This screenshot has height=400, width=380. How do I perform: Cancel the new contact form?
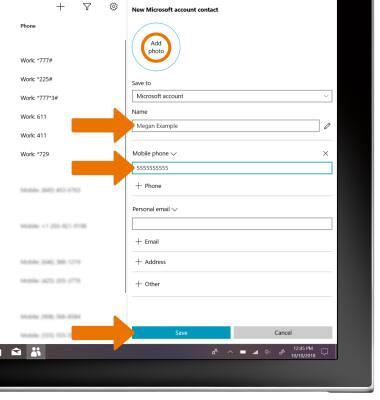coord(283,333)
